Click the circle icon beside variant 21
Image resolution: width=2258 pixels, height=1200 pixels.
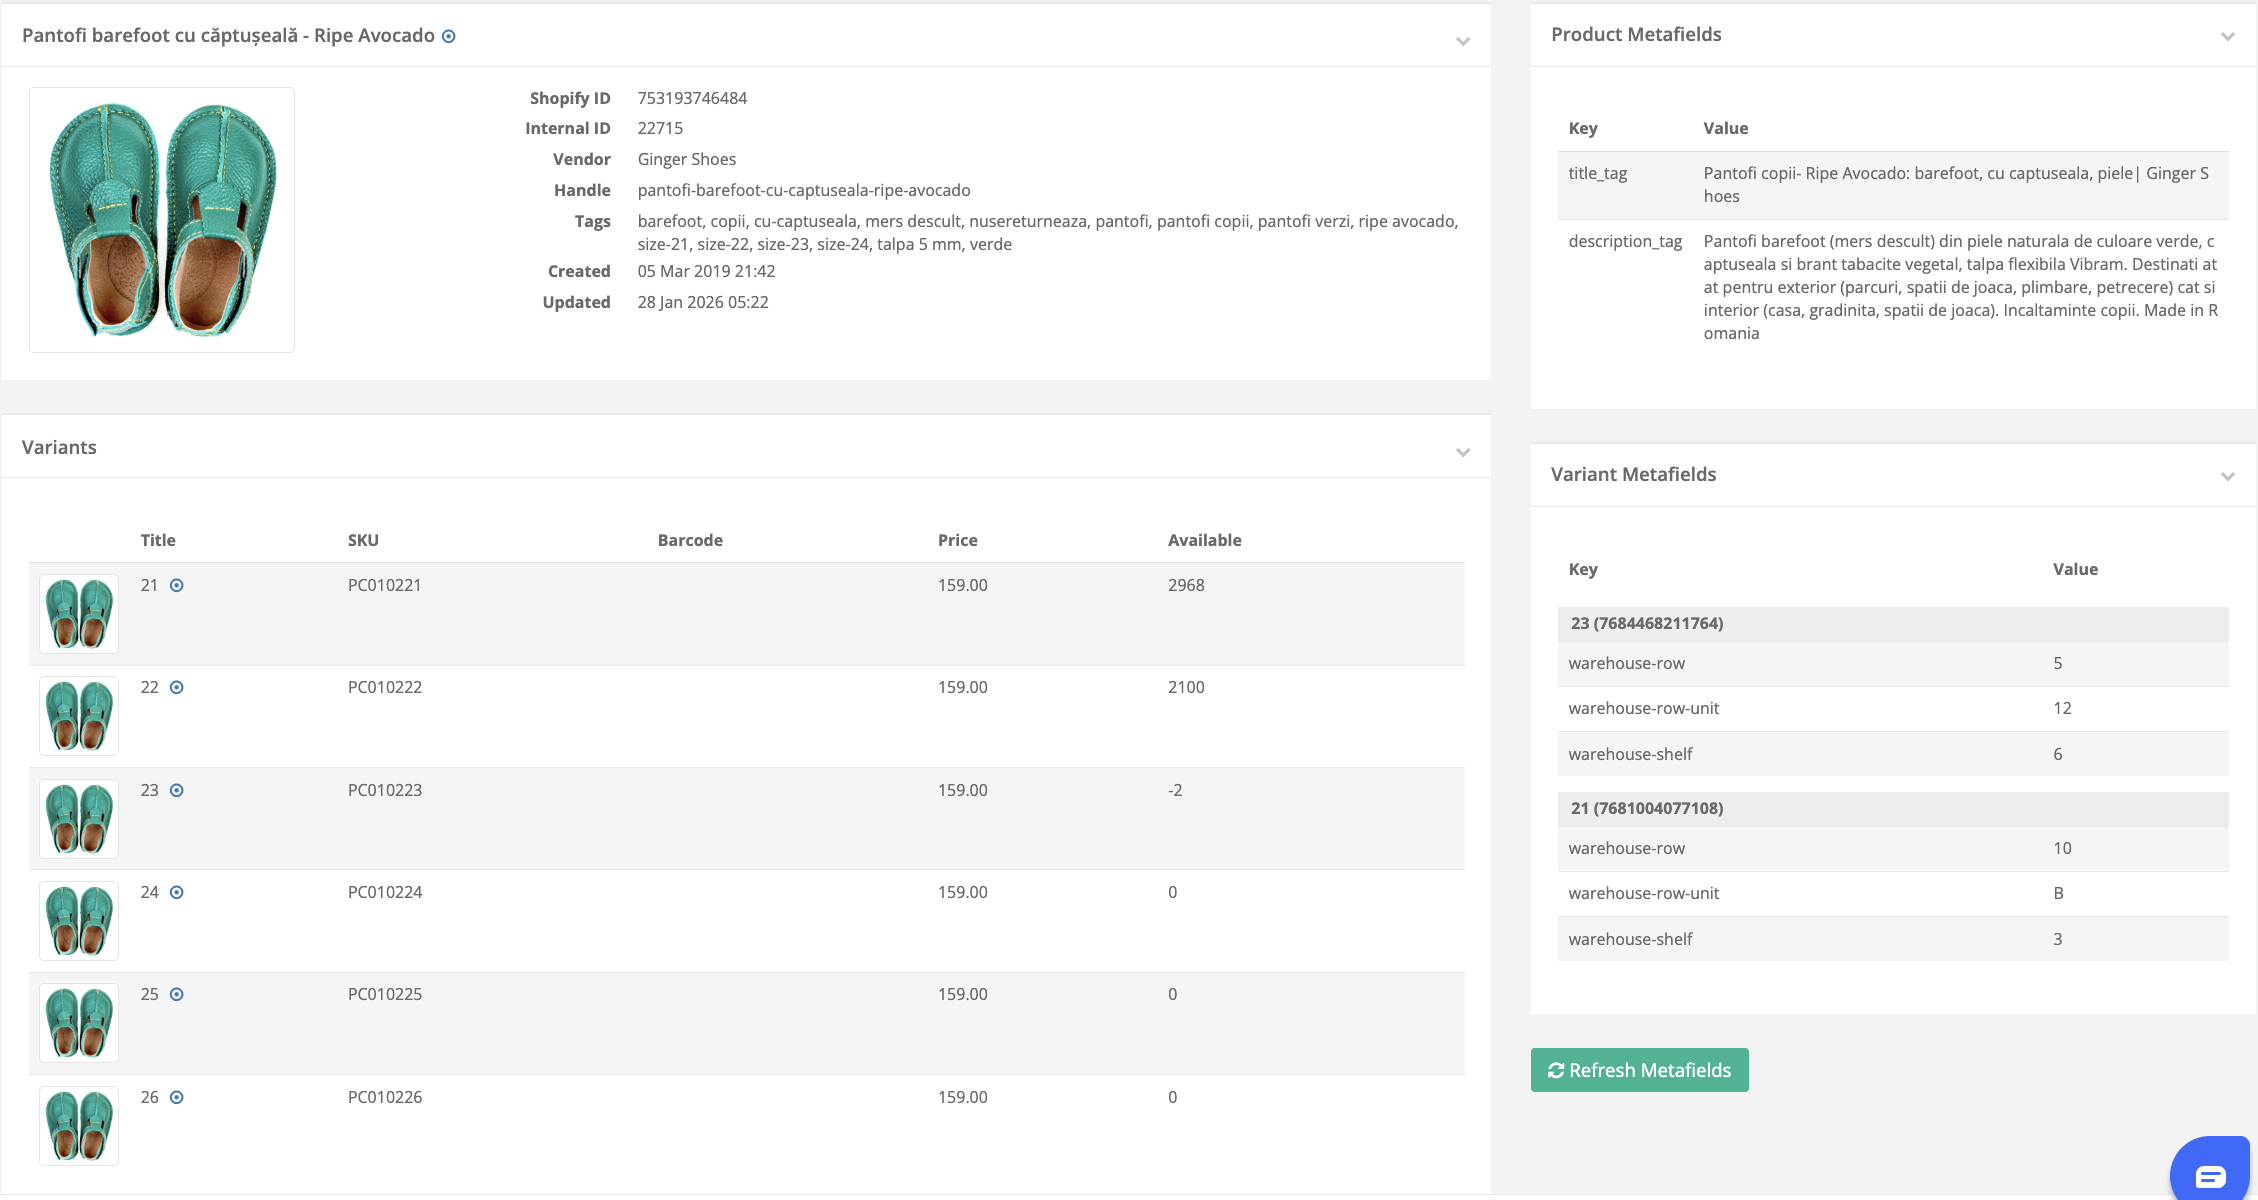pyautogui.click(x=177, y=586)
